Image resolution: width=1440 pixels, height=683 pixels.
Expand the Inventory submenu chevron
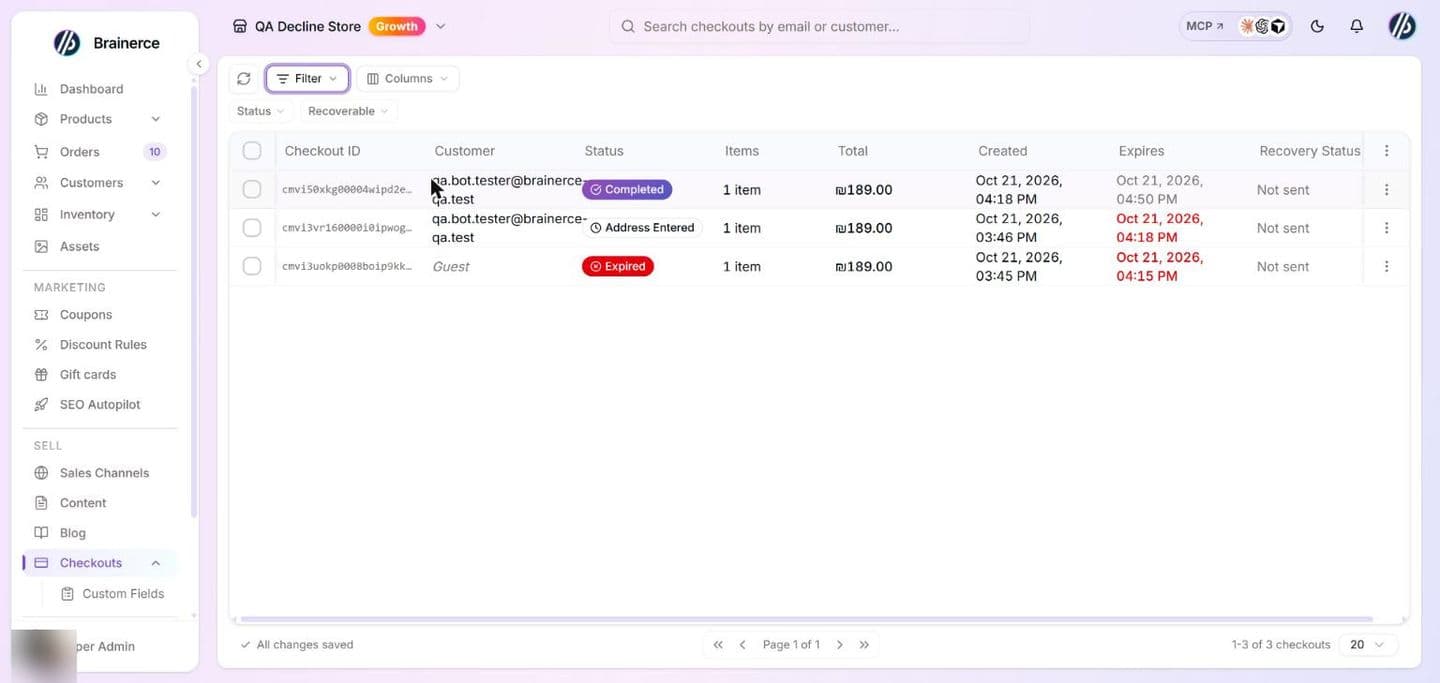tap(155, 214)
